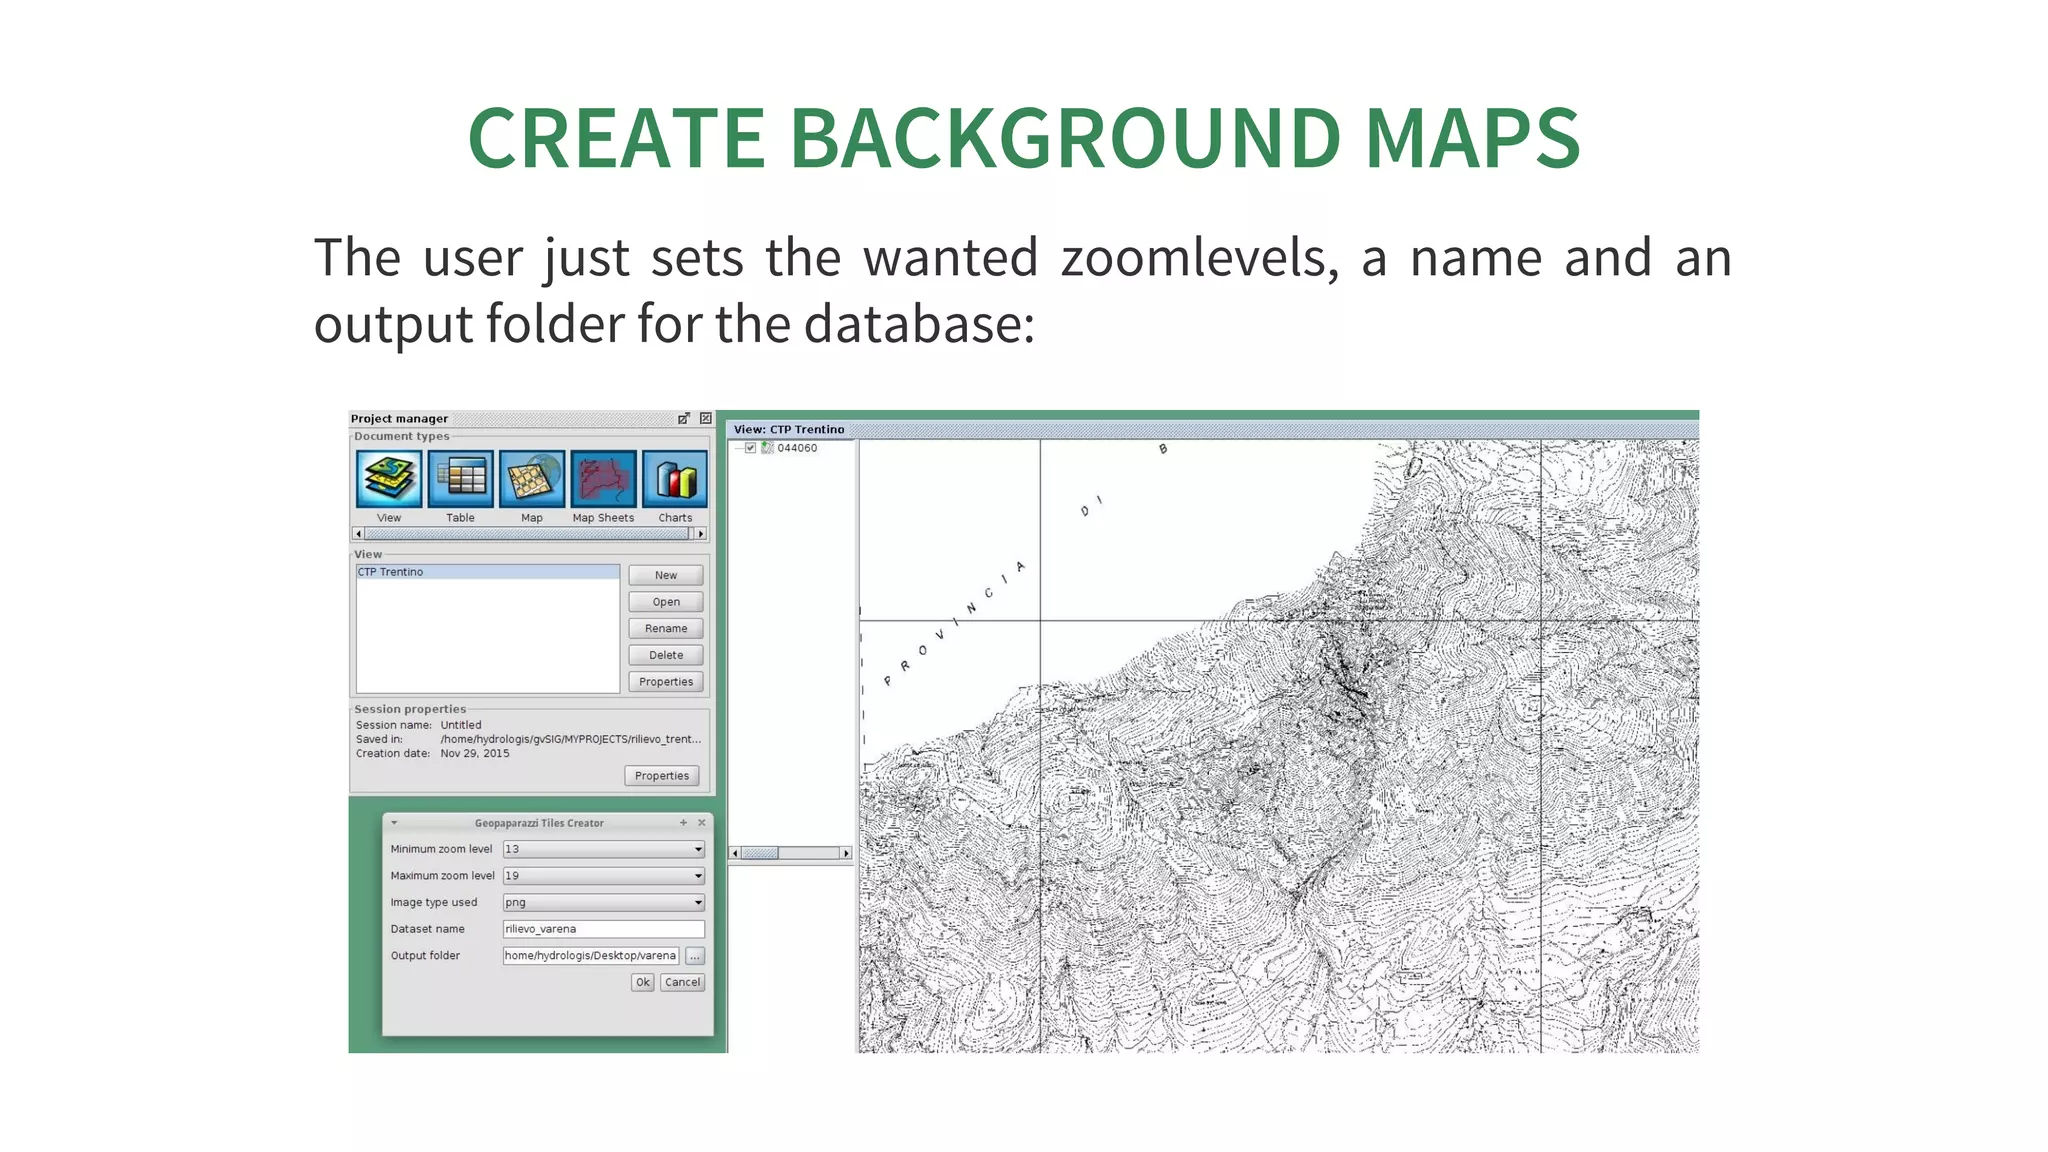Click the Project manager undock icon
Viewport: 2048px width, 1152px height.
tap(684, 418)
